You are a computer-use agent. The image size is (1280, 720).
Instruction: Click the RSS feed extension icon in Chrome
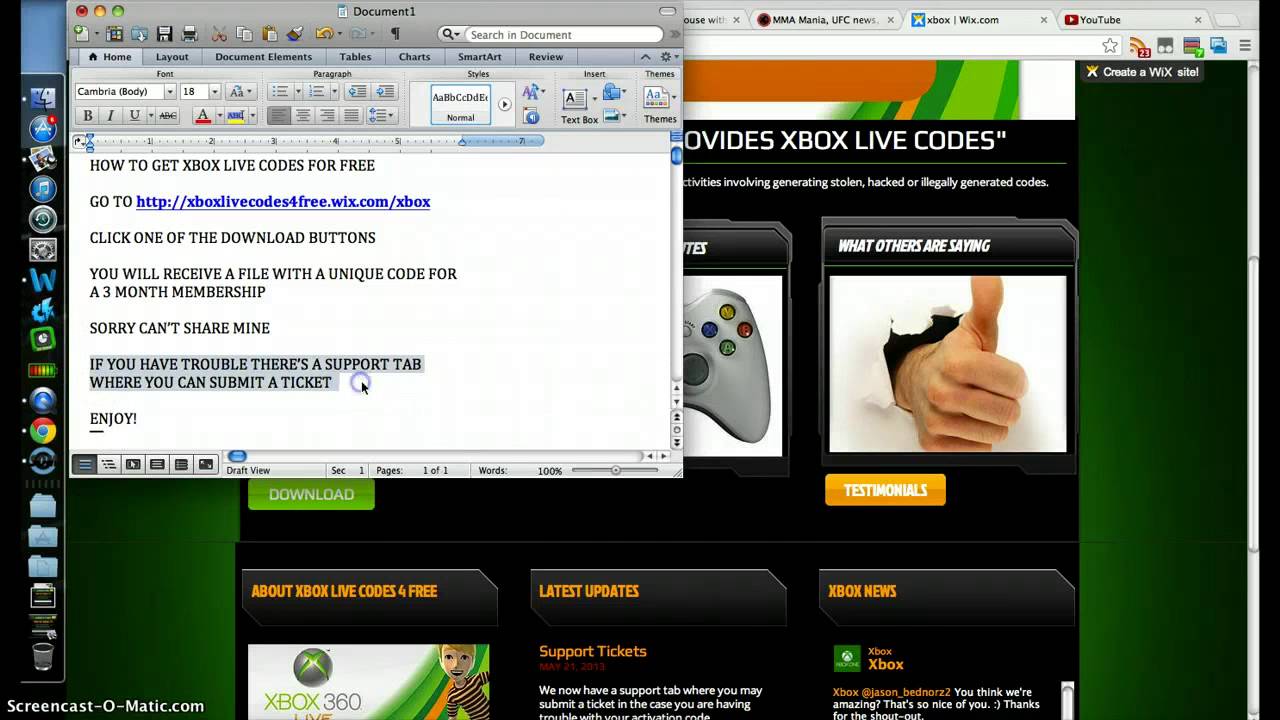coord(1139,46)
